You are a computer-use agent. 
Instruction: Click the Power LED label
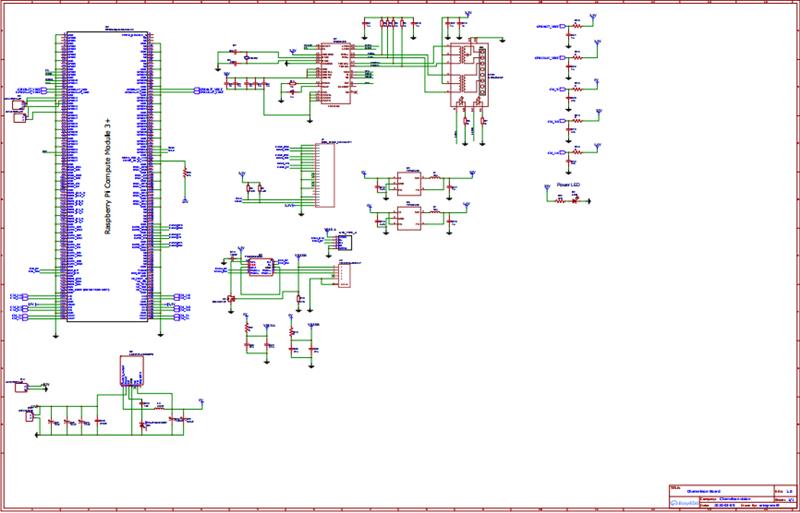coord(568,185)
